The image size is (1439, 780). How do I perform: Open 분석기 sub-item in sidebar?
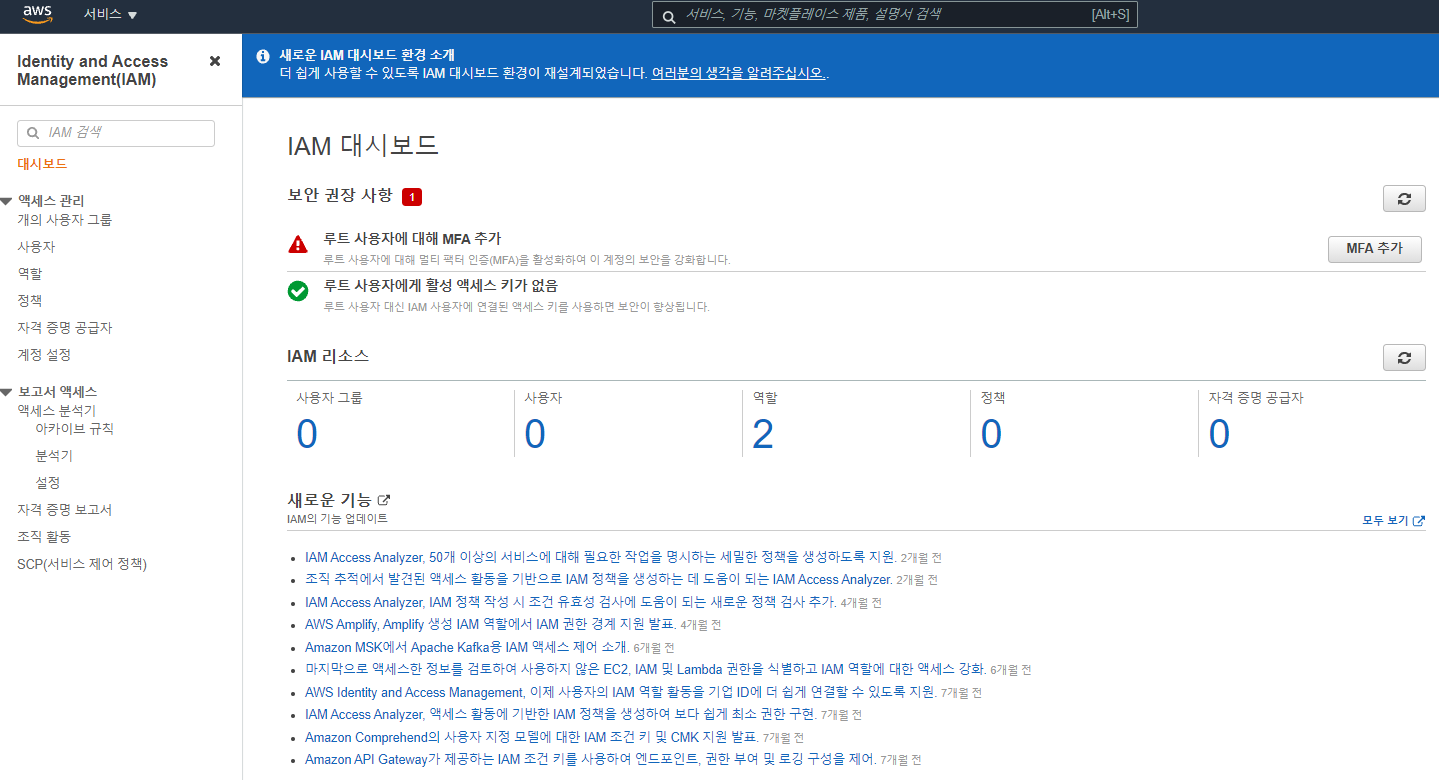click(54, 455)
